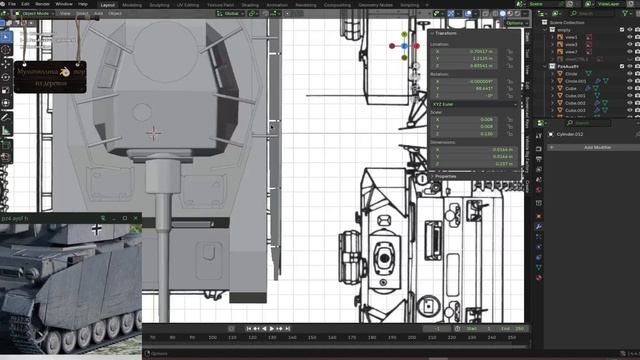Open the Object Constraints properties tab
This screenshot has height=360, width=640.
(539, 257)
